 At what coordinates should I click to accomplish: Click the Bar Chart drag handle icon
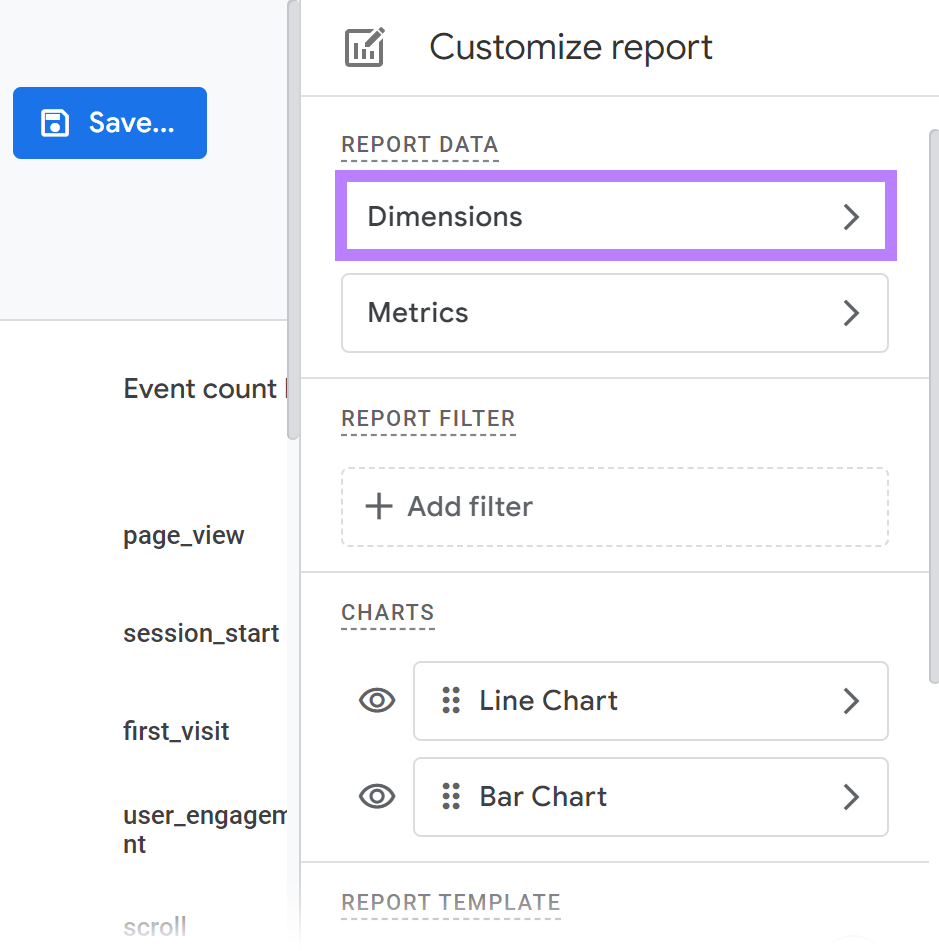click(x=448, y=797)
